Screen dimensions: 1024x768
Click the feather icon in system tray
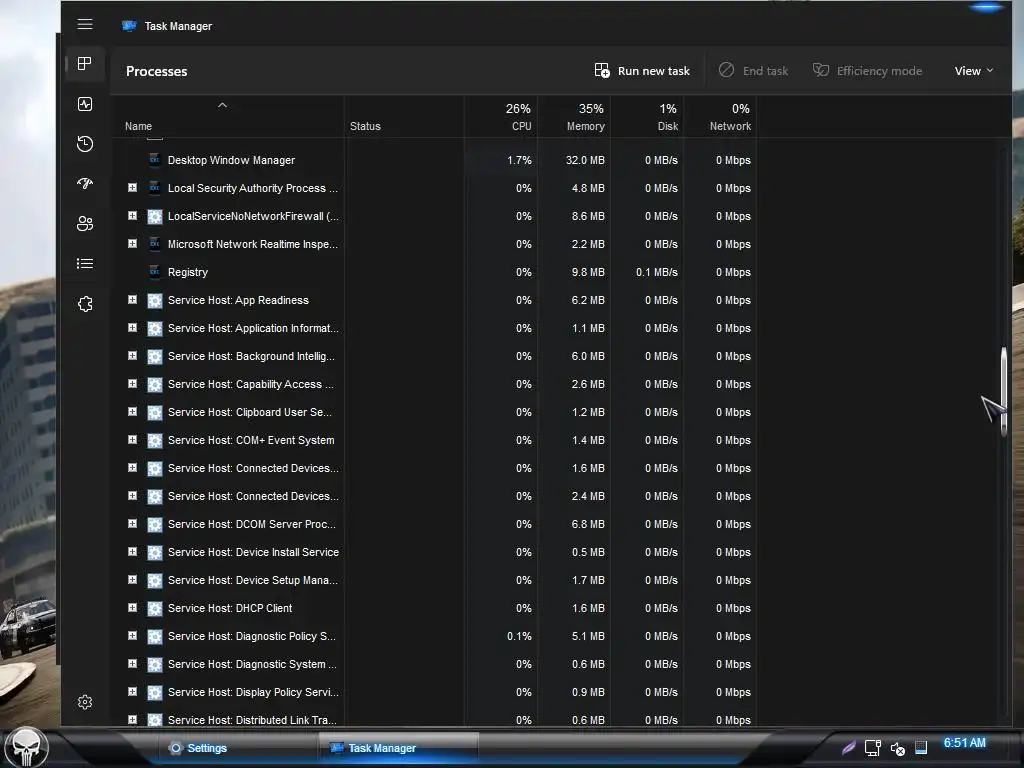tap(848, 747)
